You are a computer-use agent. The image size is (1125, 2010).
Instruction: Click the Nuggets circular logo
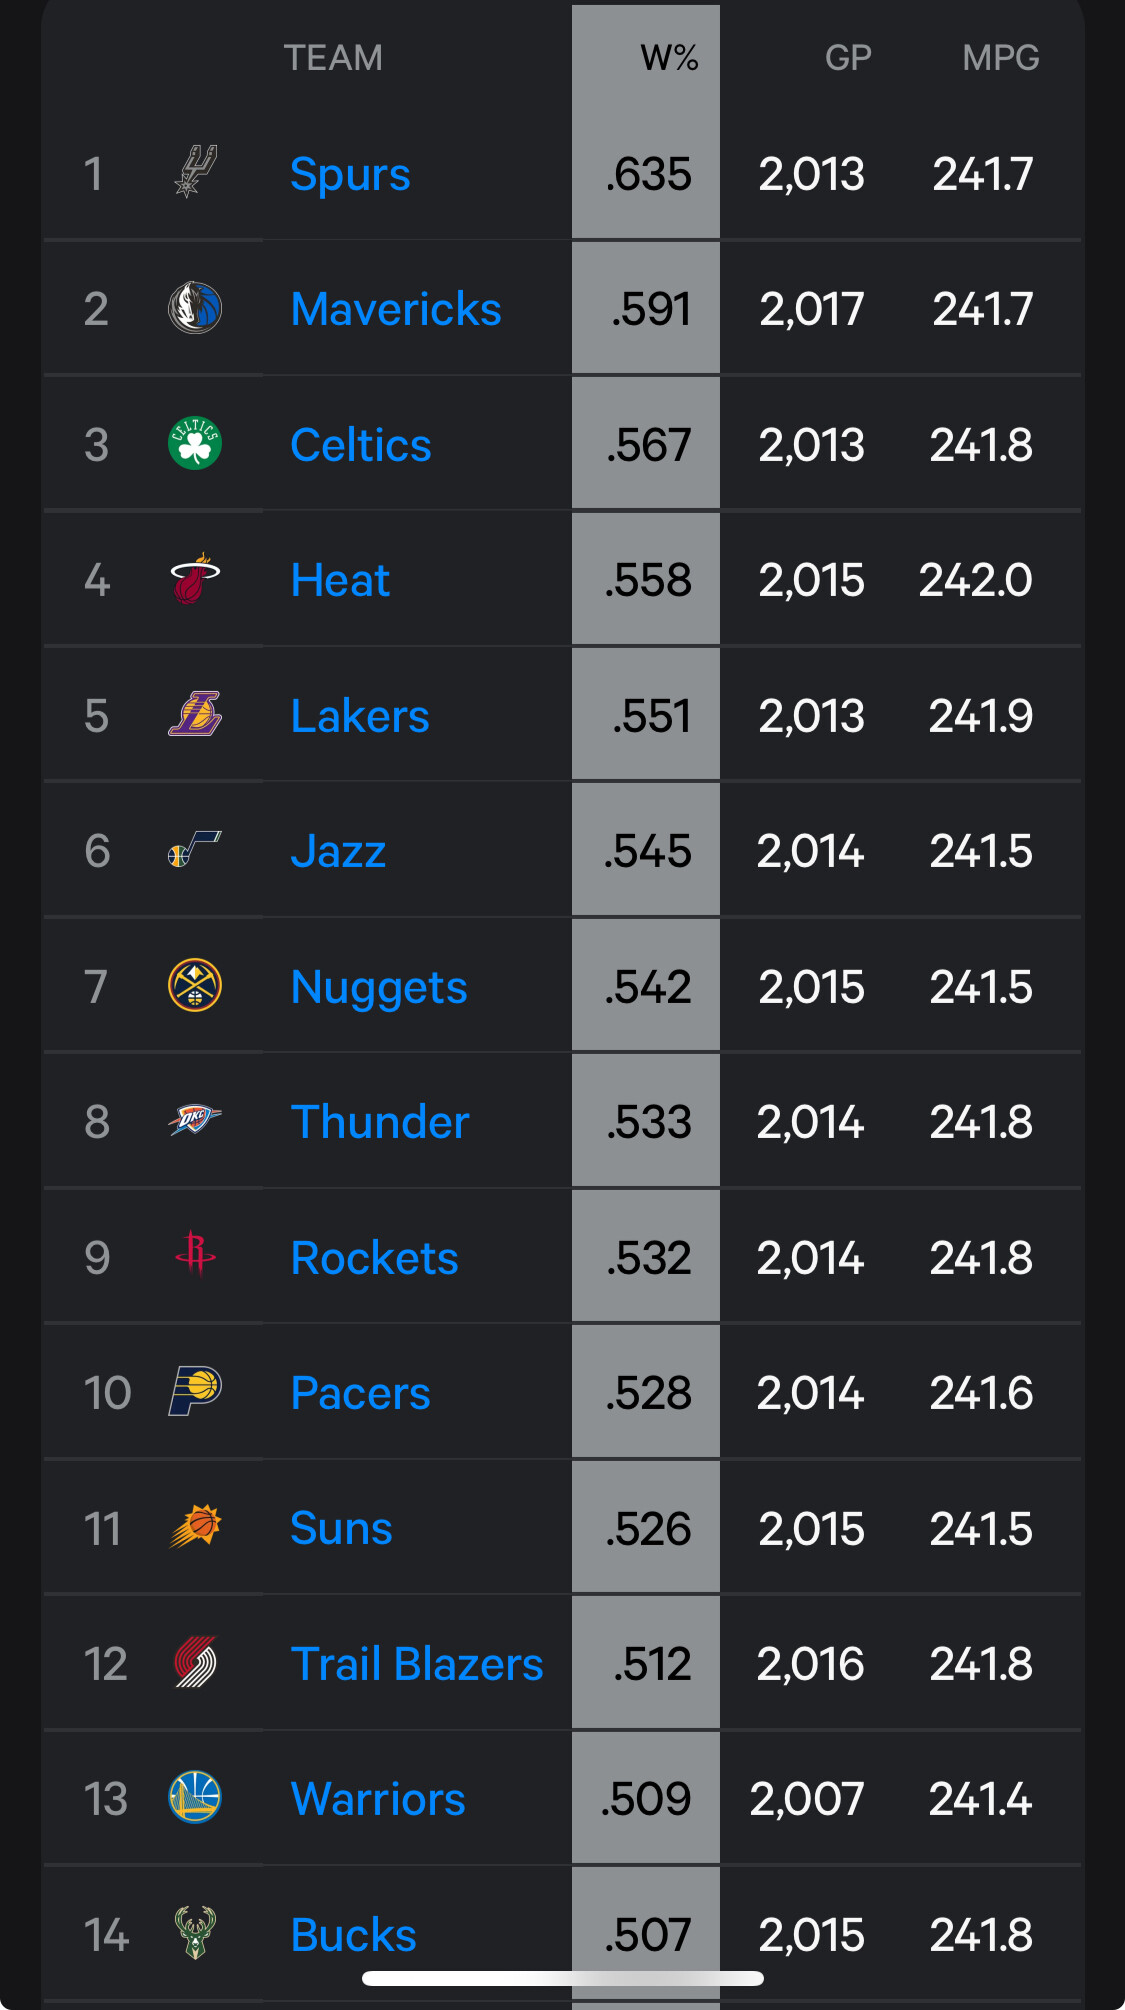pyautogui.click(x=195, y=986)
